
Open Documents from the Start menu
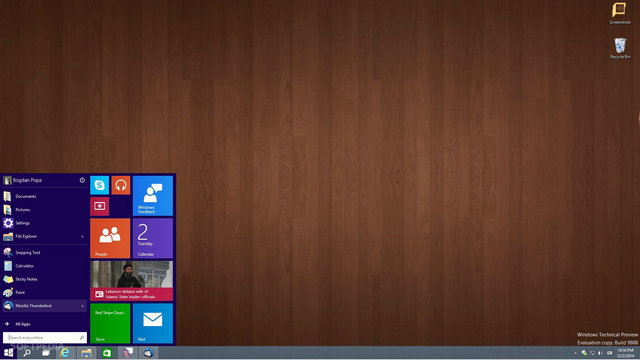click(44, 196)
